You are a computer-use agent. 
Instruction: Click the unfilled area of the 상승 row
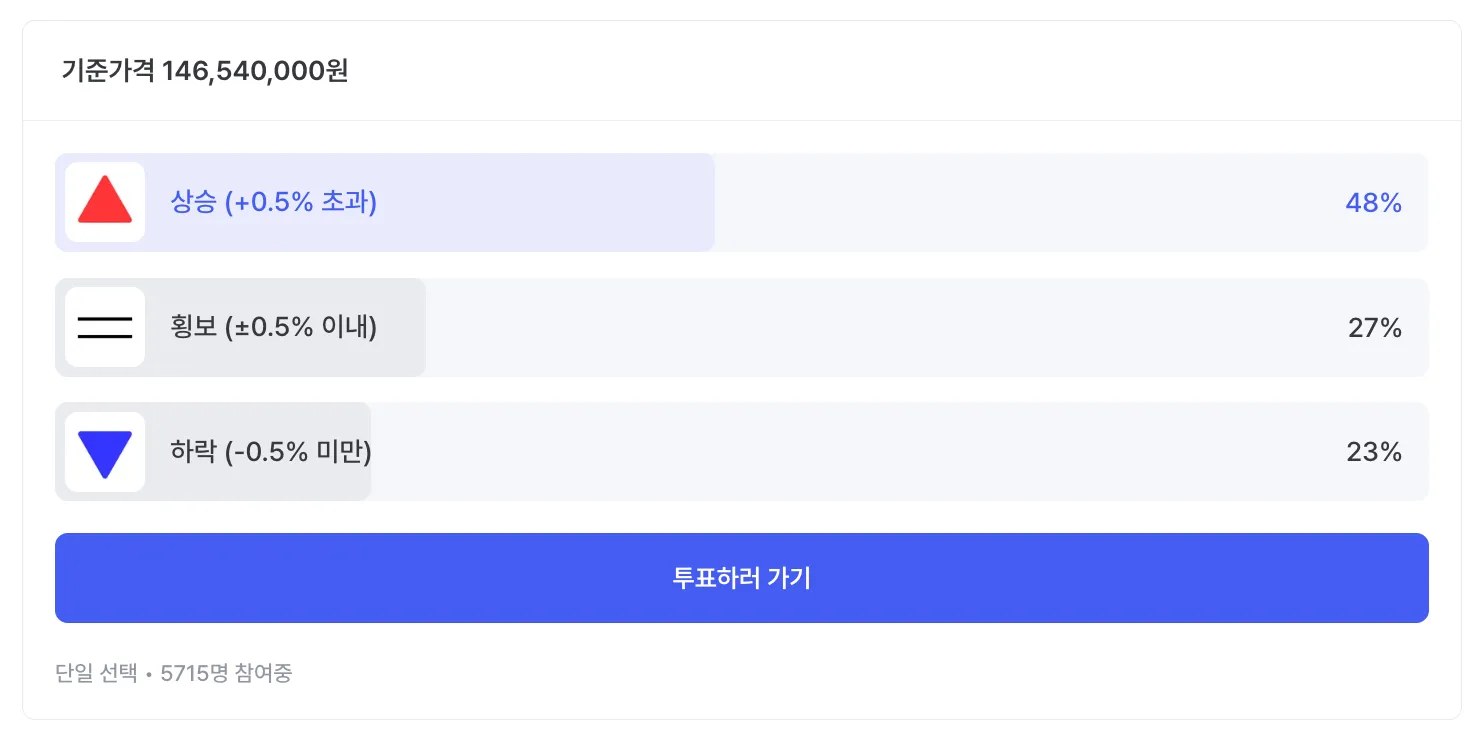(x=1000, y=203)
